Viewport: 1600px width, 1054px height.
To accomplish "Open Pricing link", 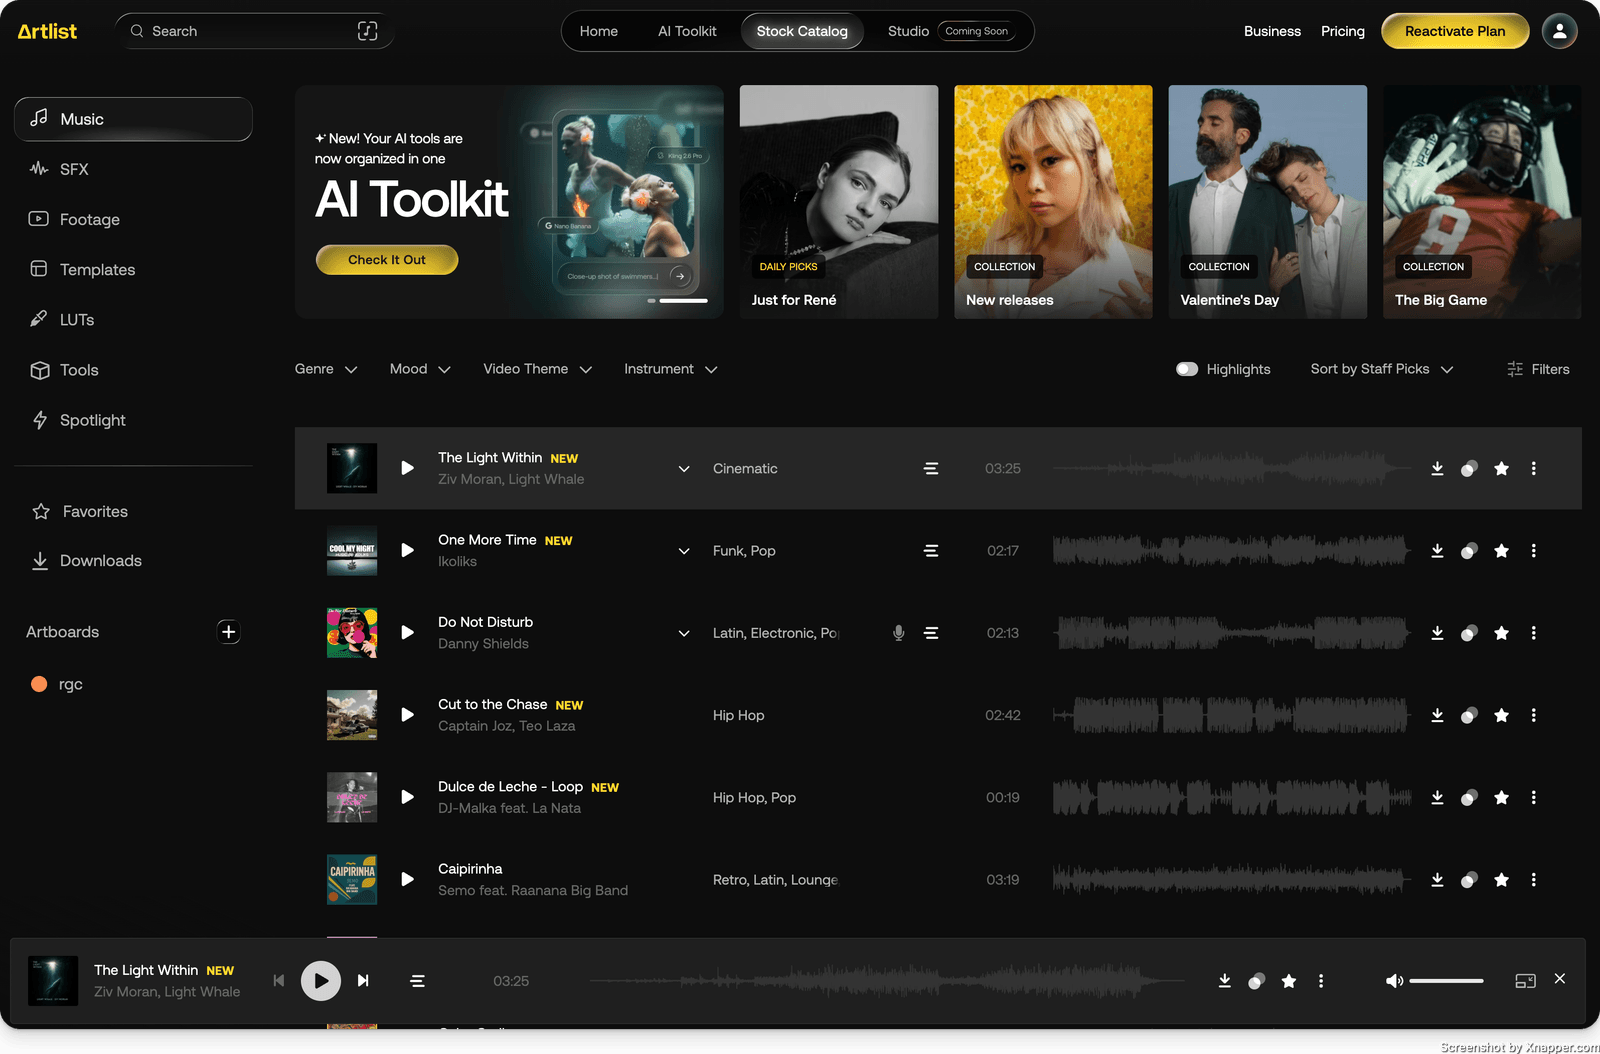I will point(1342,31).
